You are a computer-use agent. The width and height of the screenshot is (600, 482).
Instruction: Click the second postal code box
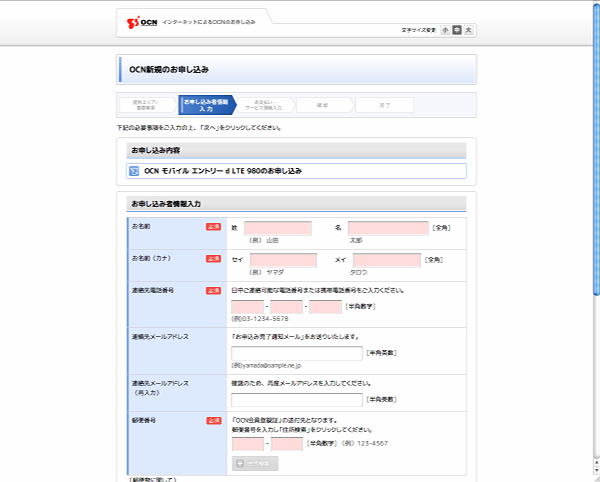tap(287, 444)
